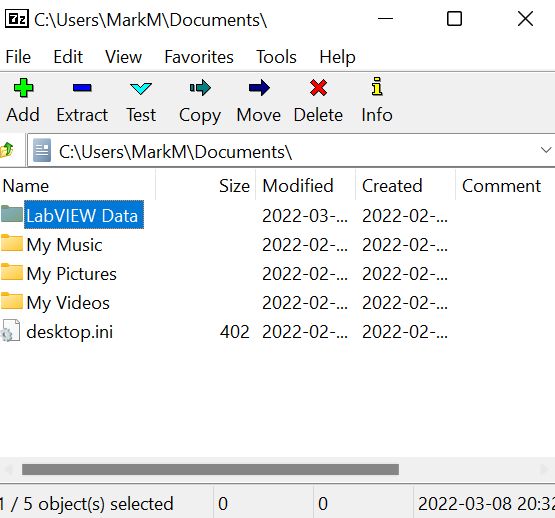
Task: Sort by the Modified column
Action: [x=305, y=186]
